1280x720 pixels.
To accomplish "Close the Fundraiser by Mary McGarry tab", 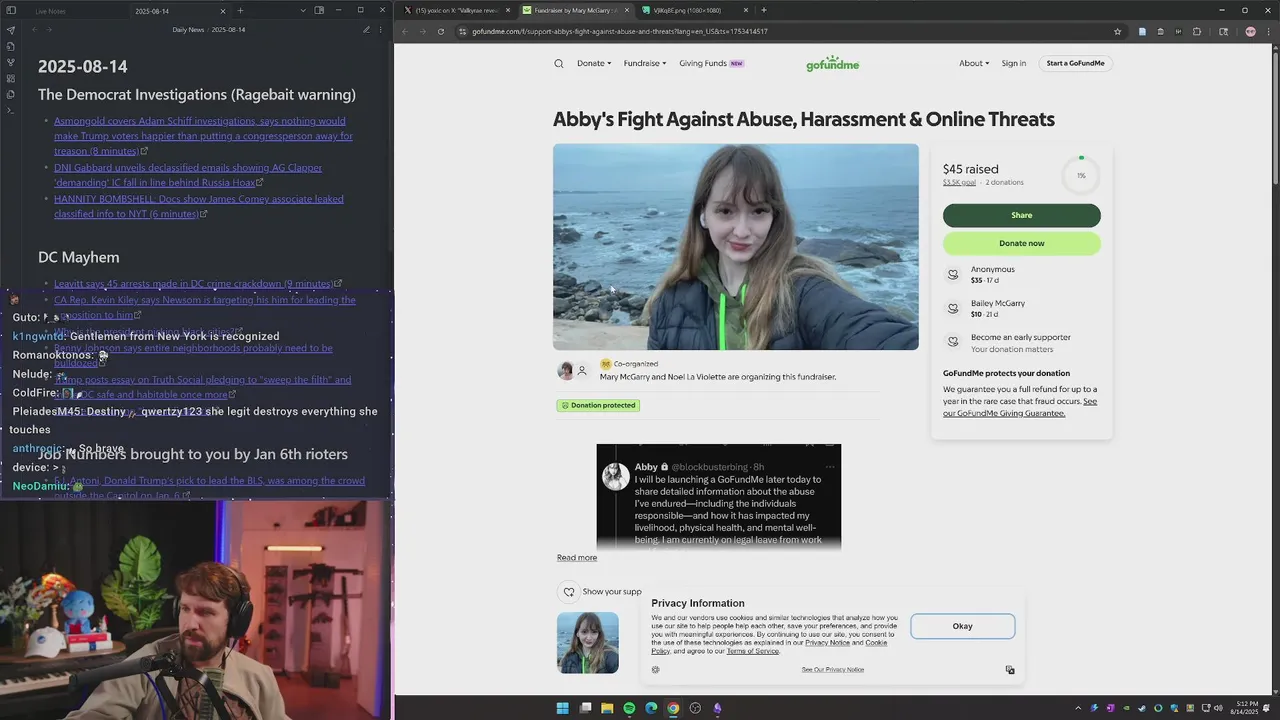I will pos(627,10).
